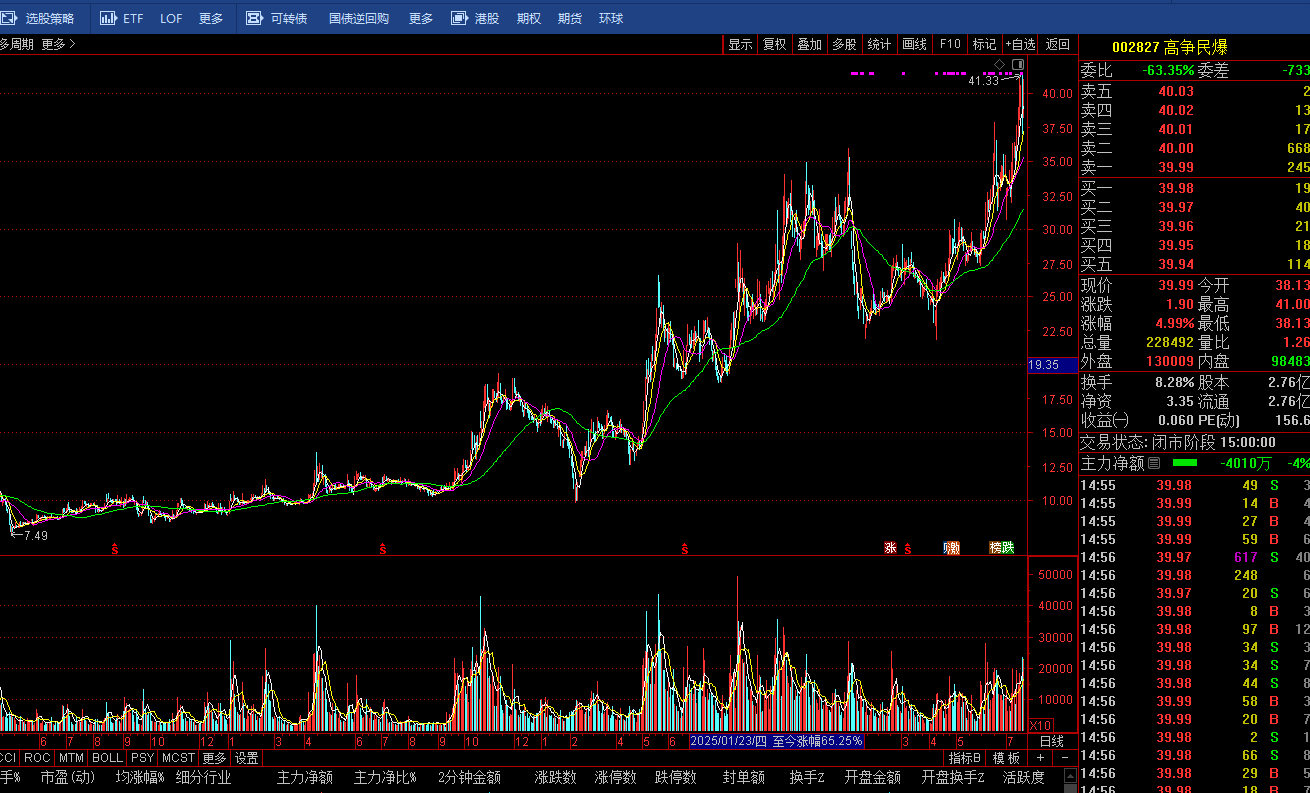Click the 榜 marker icon on chart

(996, 547)
